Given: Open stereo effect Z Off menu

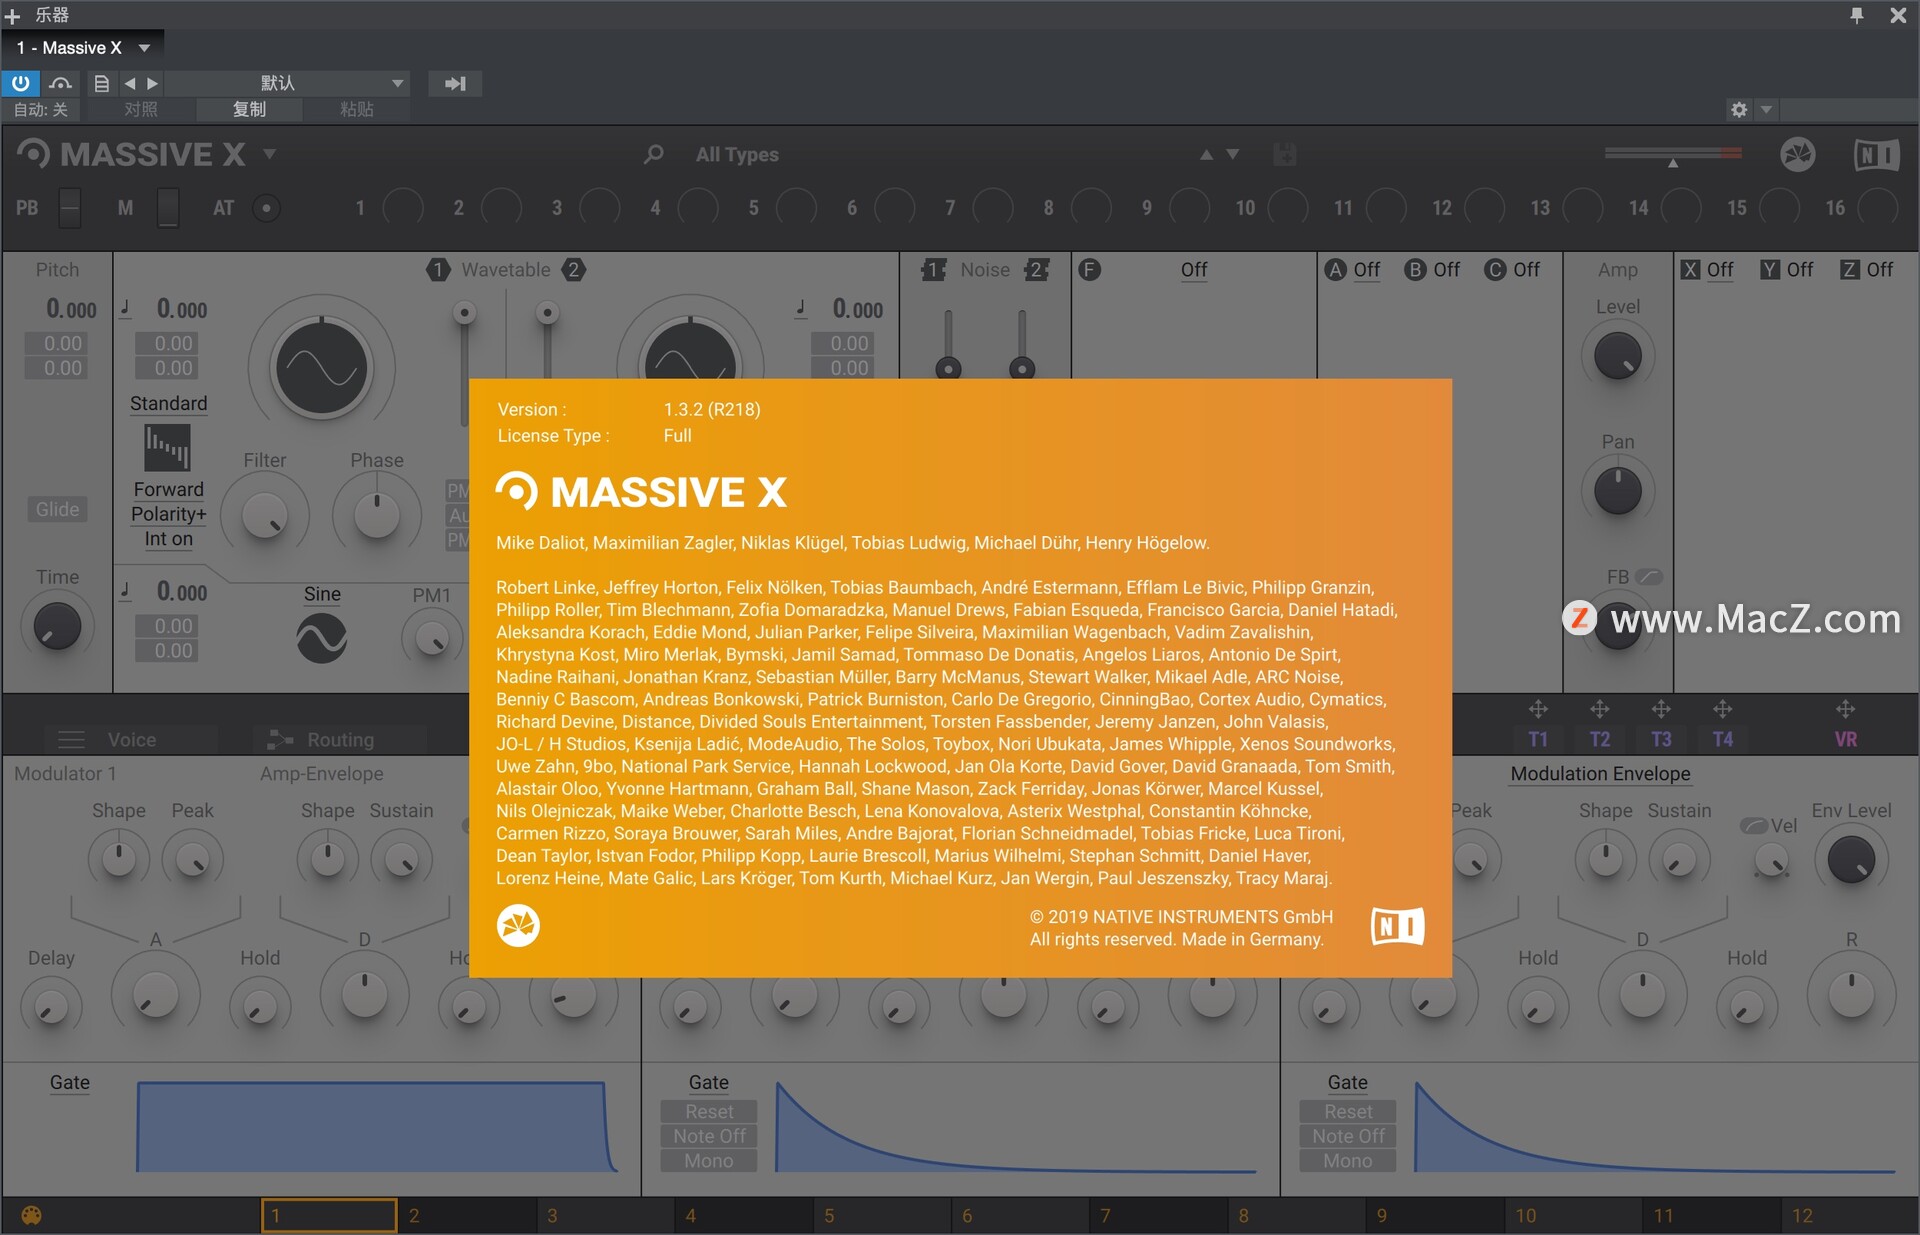Looking at the screenshot, I should coord(1880,270).
